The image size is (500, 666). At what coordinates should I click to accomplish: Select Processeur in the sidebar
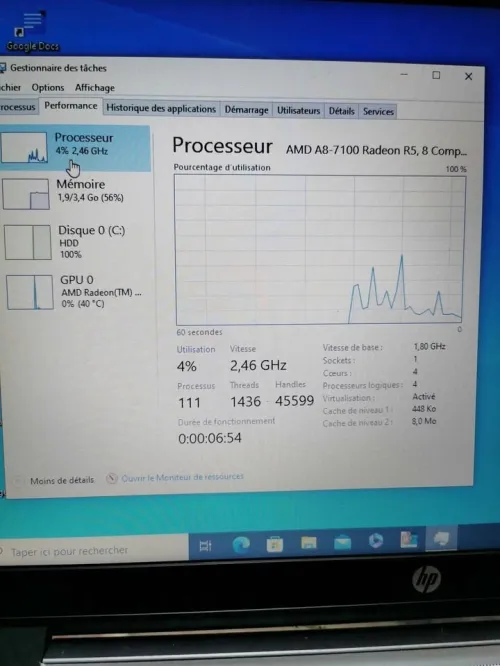(75, 147)
